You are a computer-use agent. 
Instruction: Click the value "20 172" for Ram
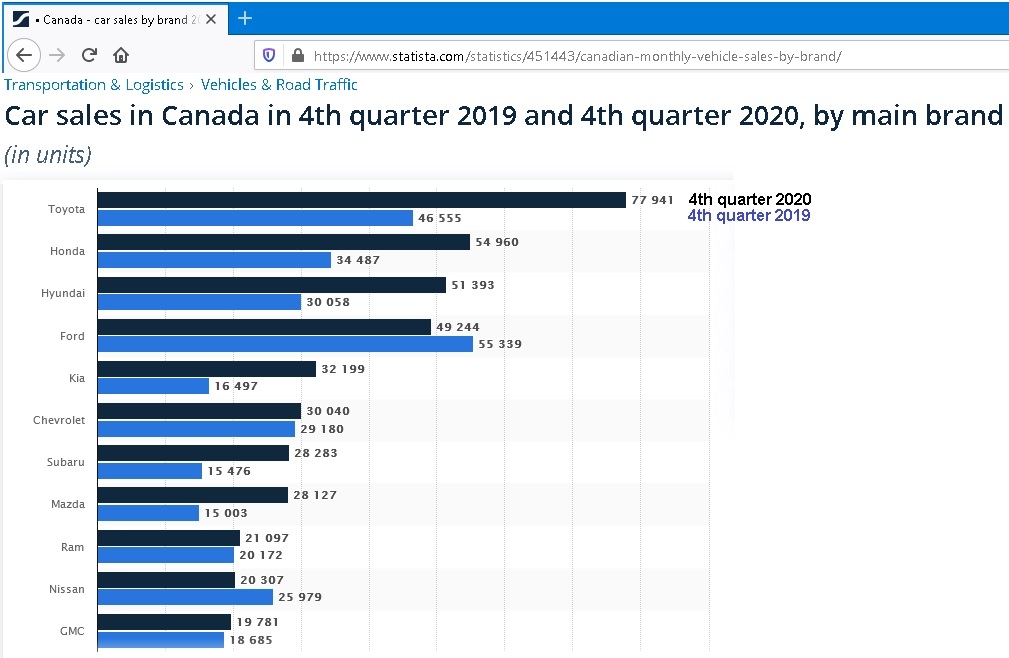[261, 554]
